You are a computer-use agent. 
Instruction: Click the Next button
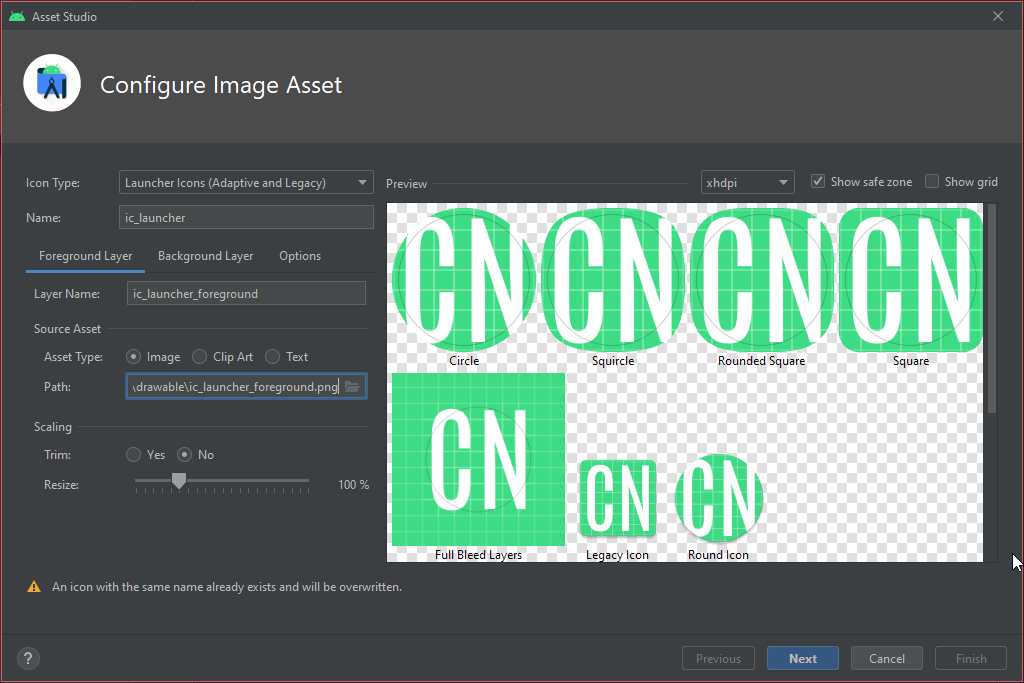pyautogui.click(x=803, y=658)
